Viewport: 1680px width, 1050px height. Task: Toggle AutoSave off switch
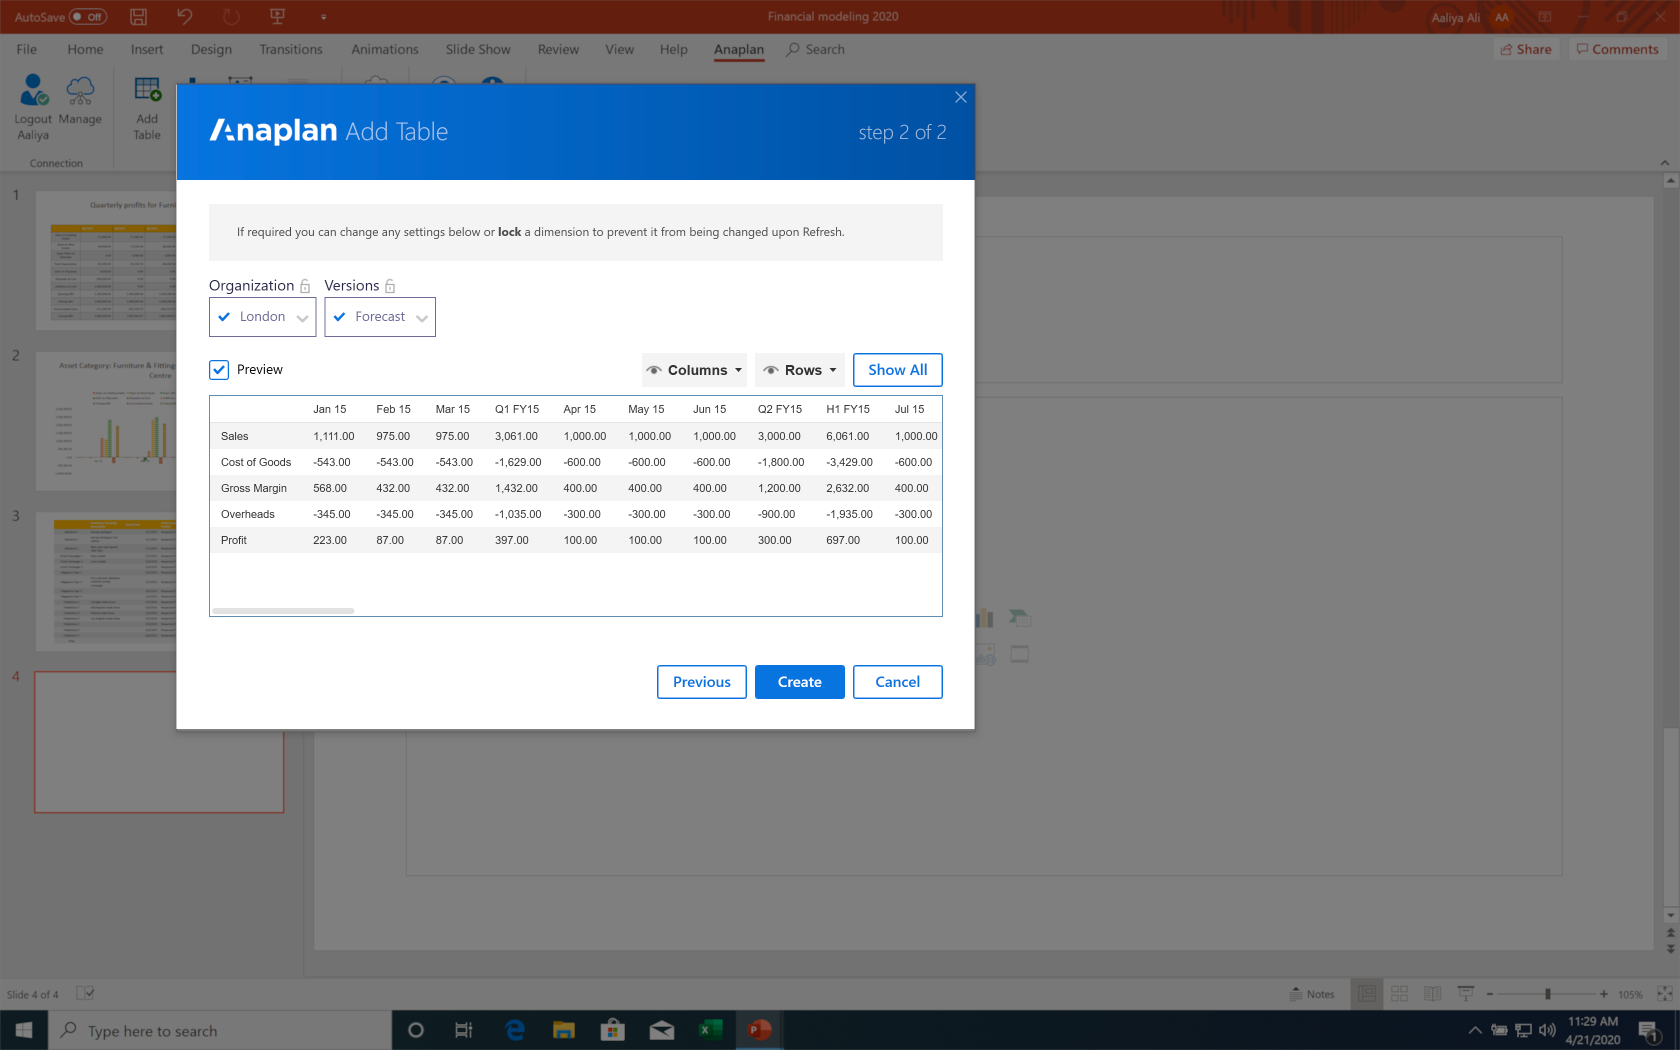88,17
